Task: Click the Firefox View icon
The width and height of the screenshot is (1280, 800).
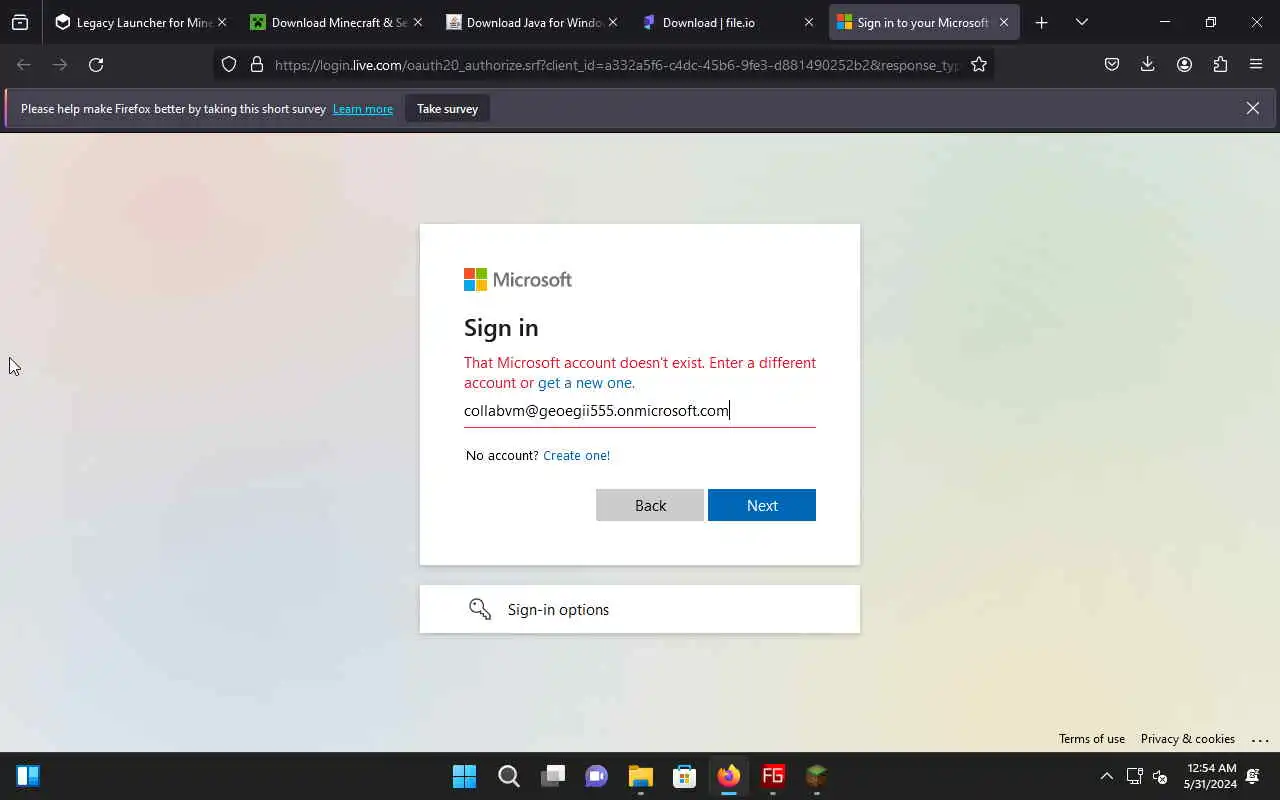Action: click(20, 22)
